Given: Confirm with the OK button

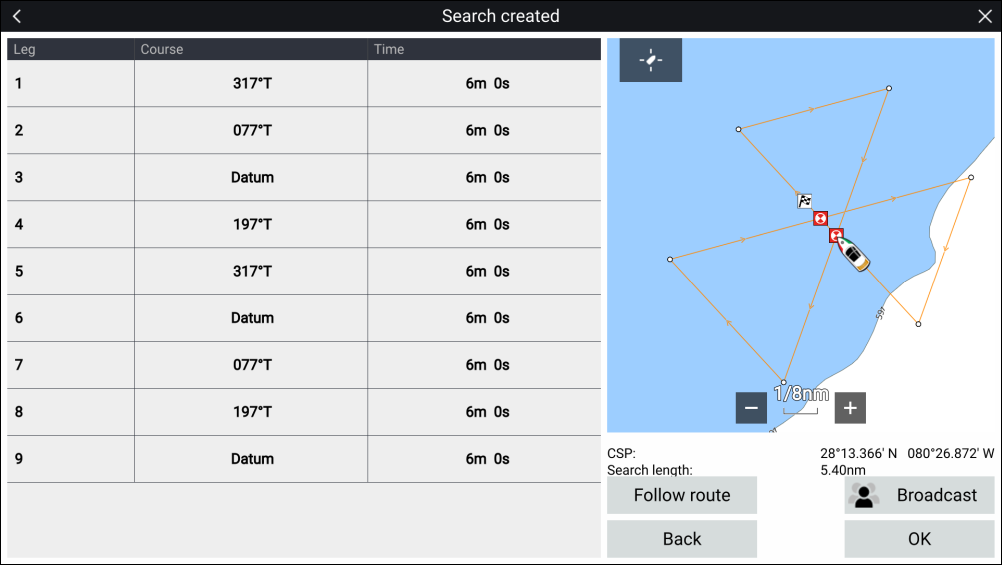Looking at the screenshot, I should [x=919, y=539].
